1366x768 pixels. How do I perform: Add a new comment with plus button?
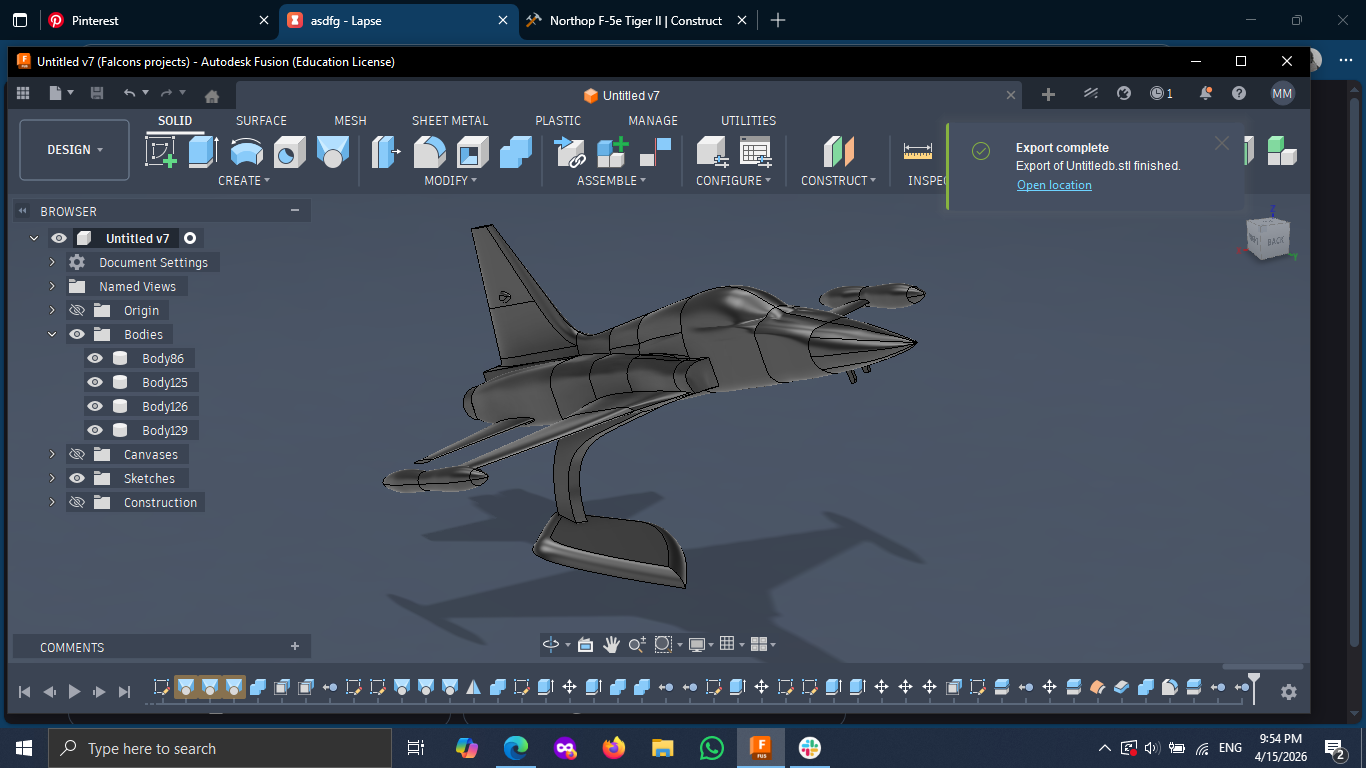point(295,647)
